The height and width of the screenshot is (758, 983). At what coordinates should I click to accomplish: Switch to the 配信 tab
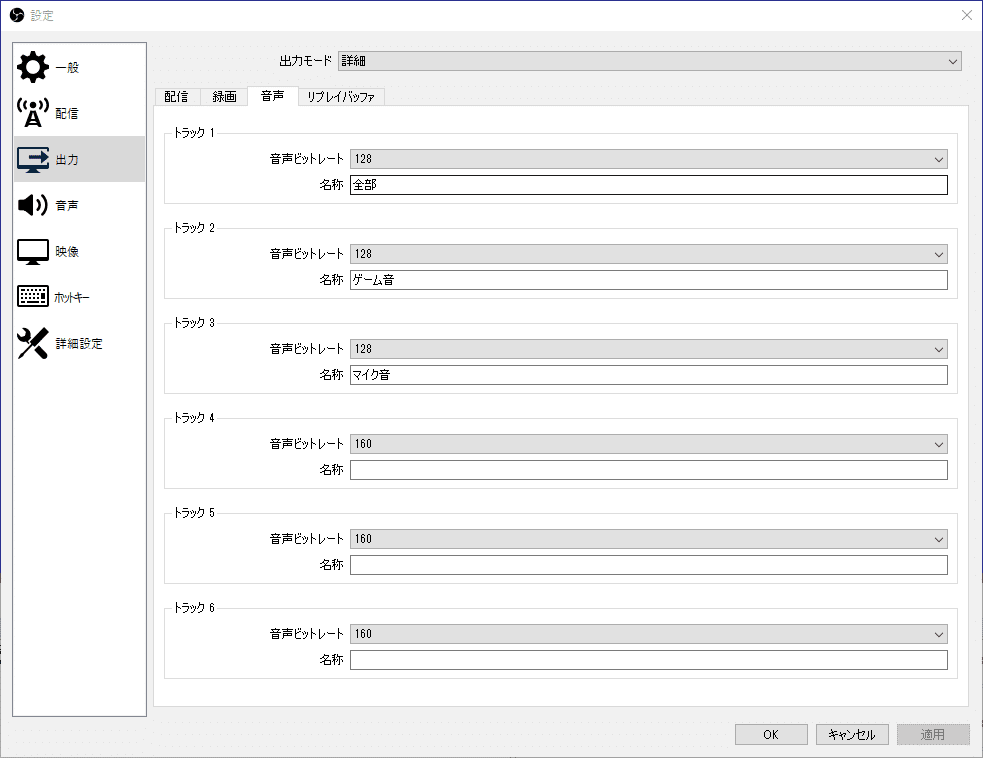coord(176,97)
